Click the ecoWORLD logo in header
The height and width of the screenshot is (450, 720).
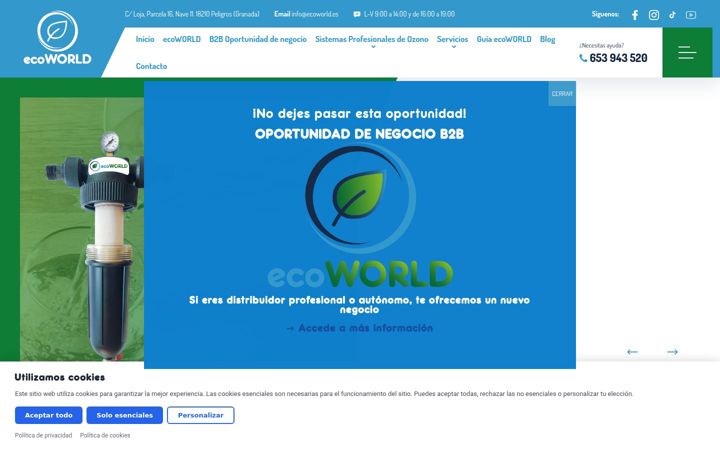[57, 38]
